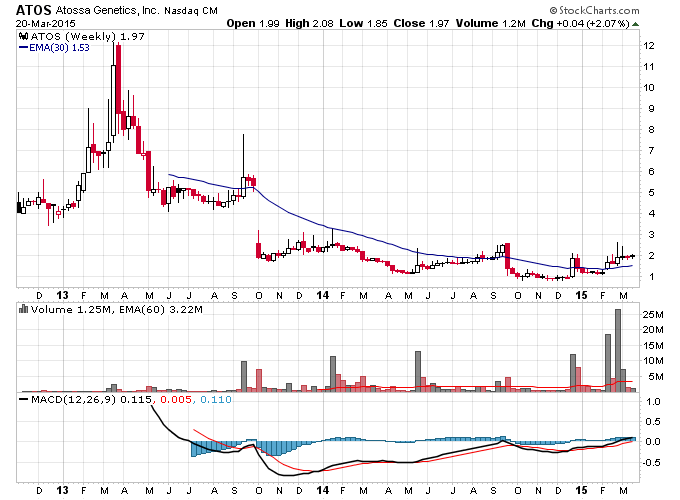The width and height of the screenshot is (680, 500).
Task: Select the Close 1.97 value
Action: (421, 23)
